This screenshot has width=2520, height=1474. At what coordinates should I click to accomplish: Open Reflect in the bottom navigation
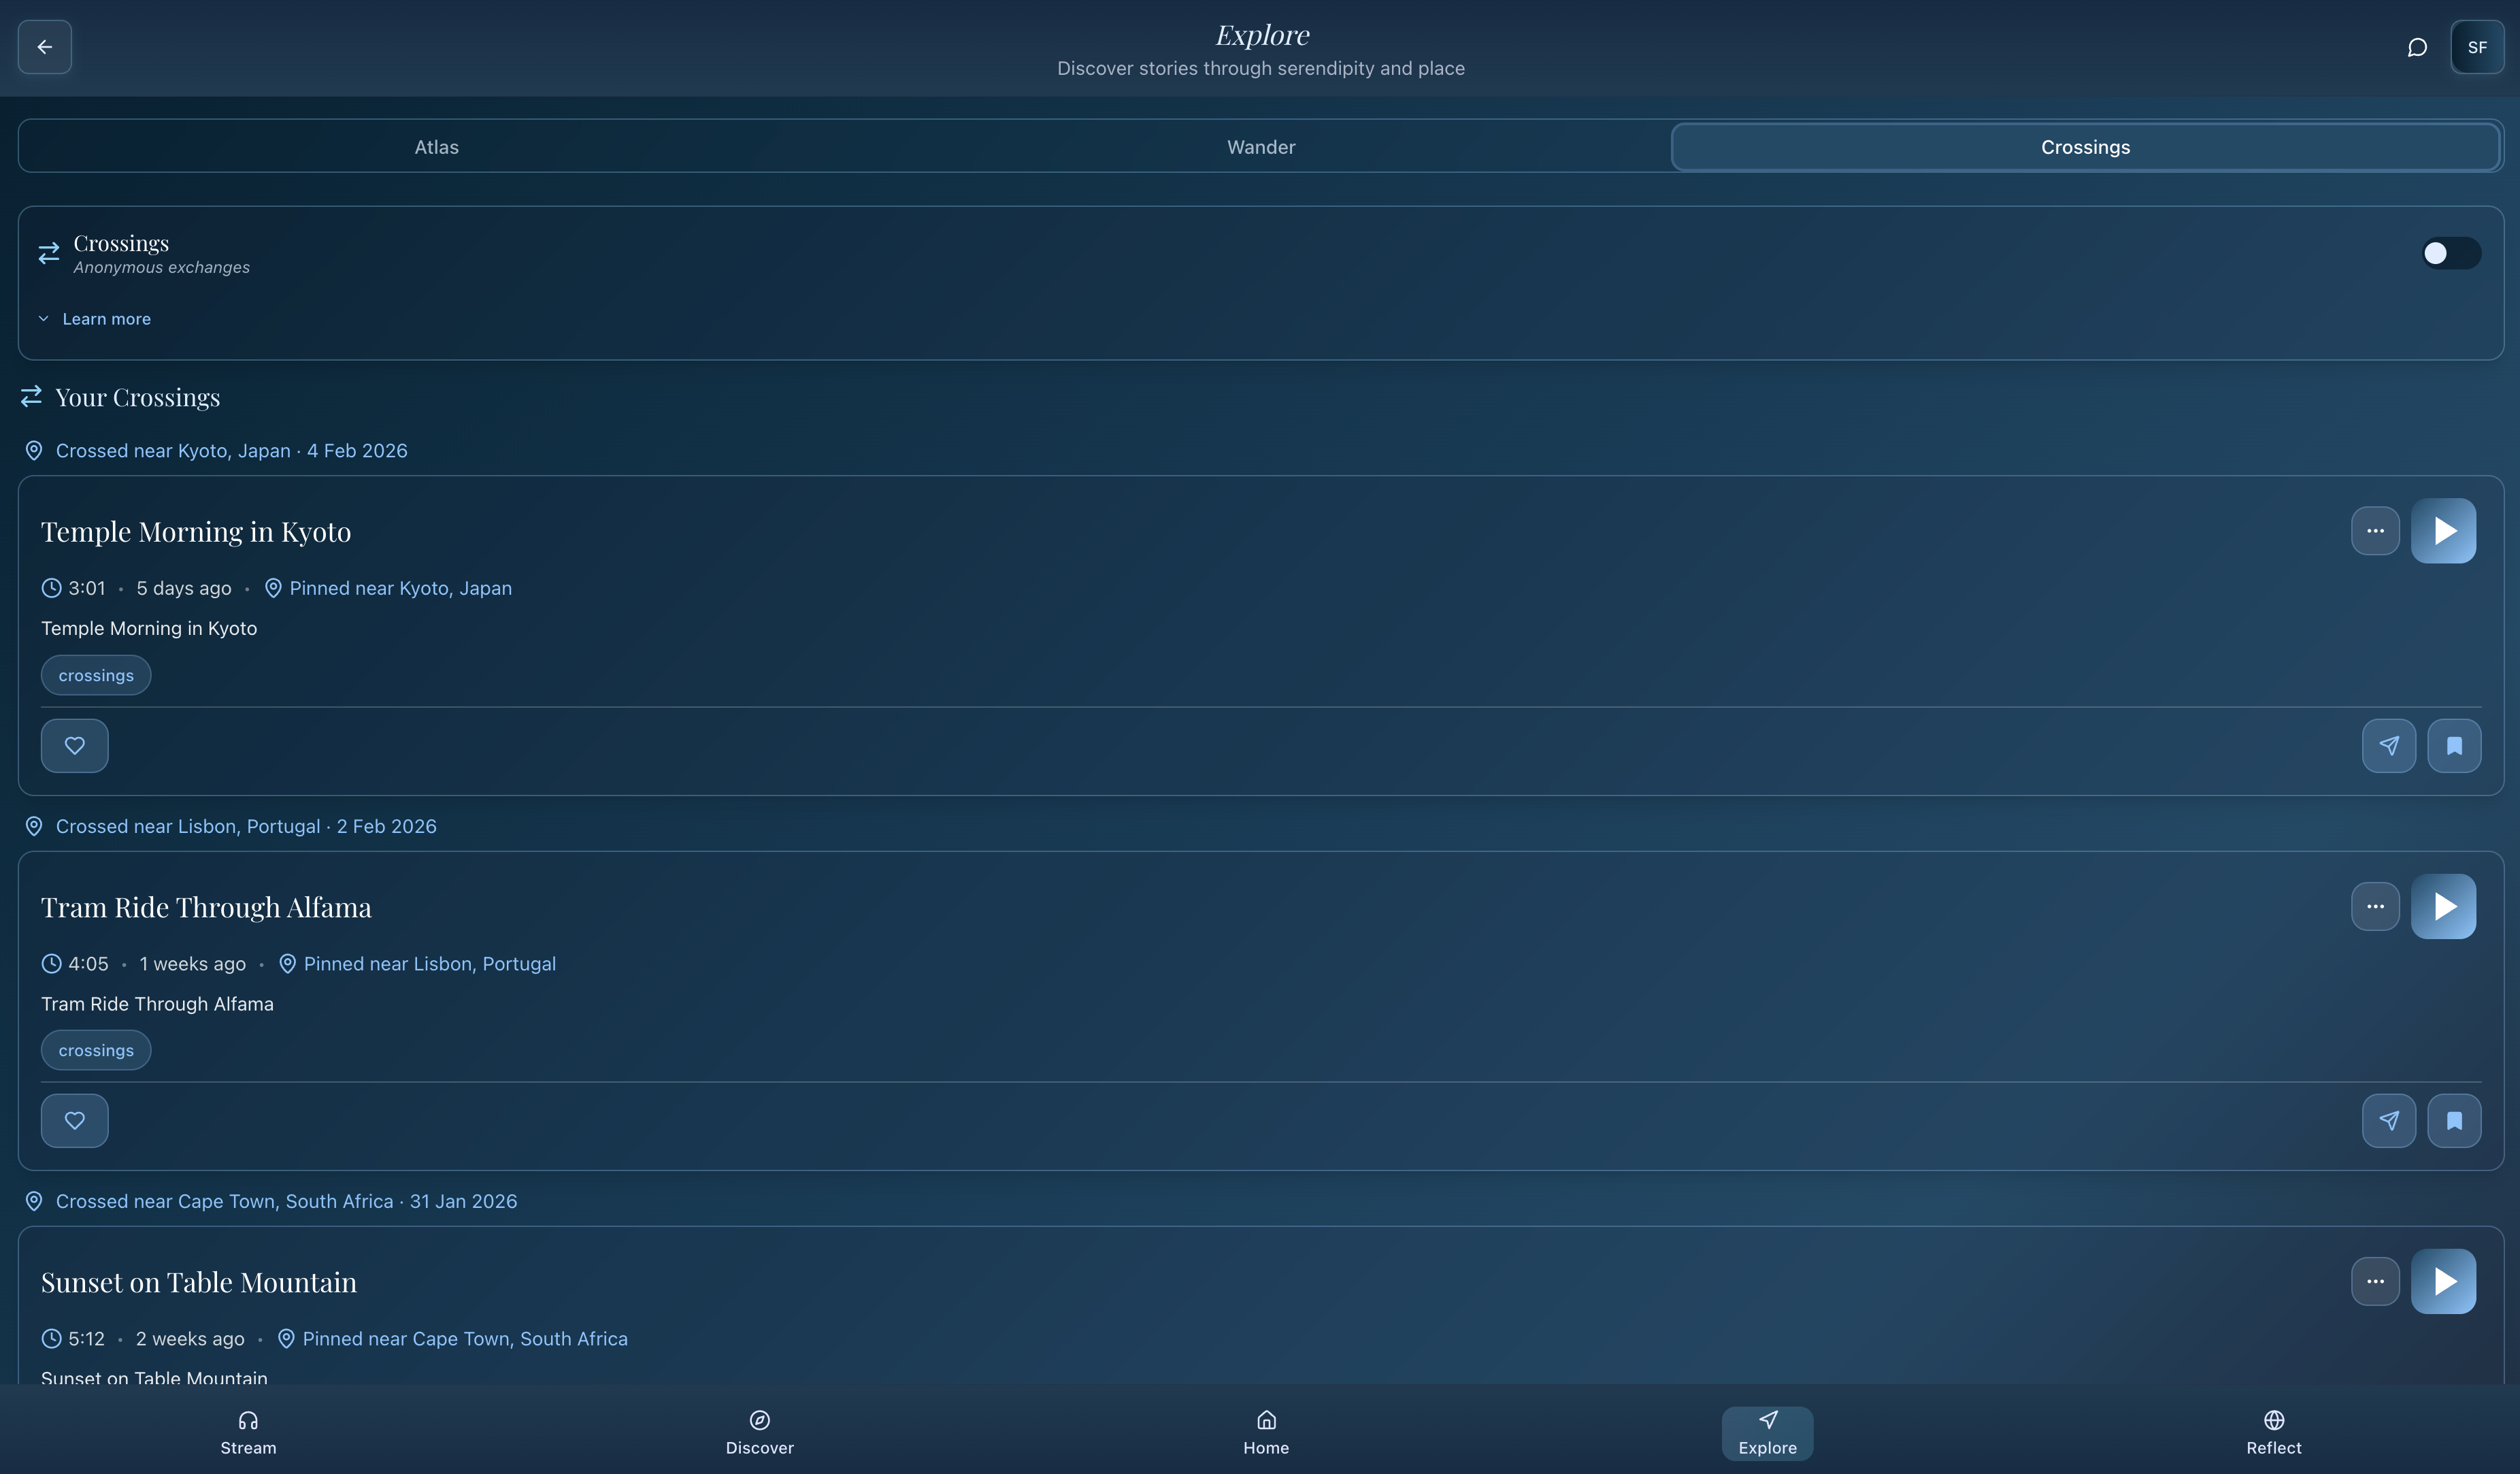[x=2273, y=1432]
